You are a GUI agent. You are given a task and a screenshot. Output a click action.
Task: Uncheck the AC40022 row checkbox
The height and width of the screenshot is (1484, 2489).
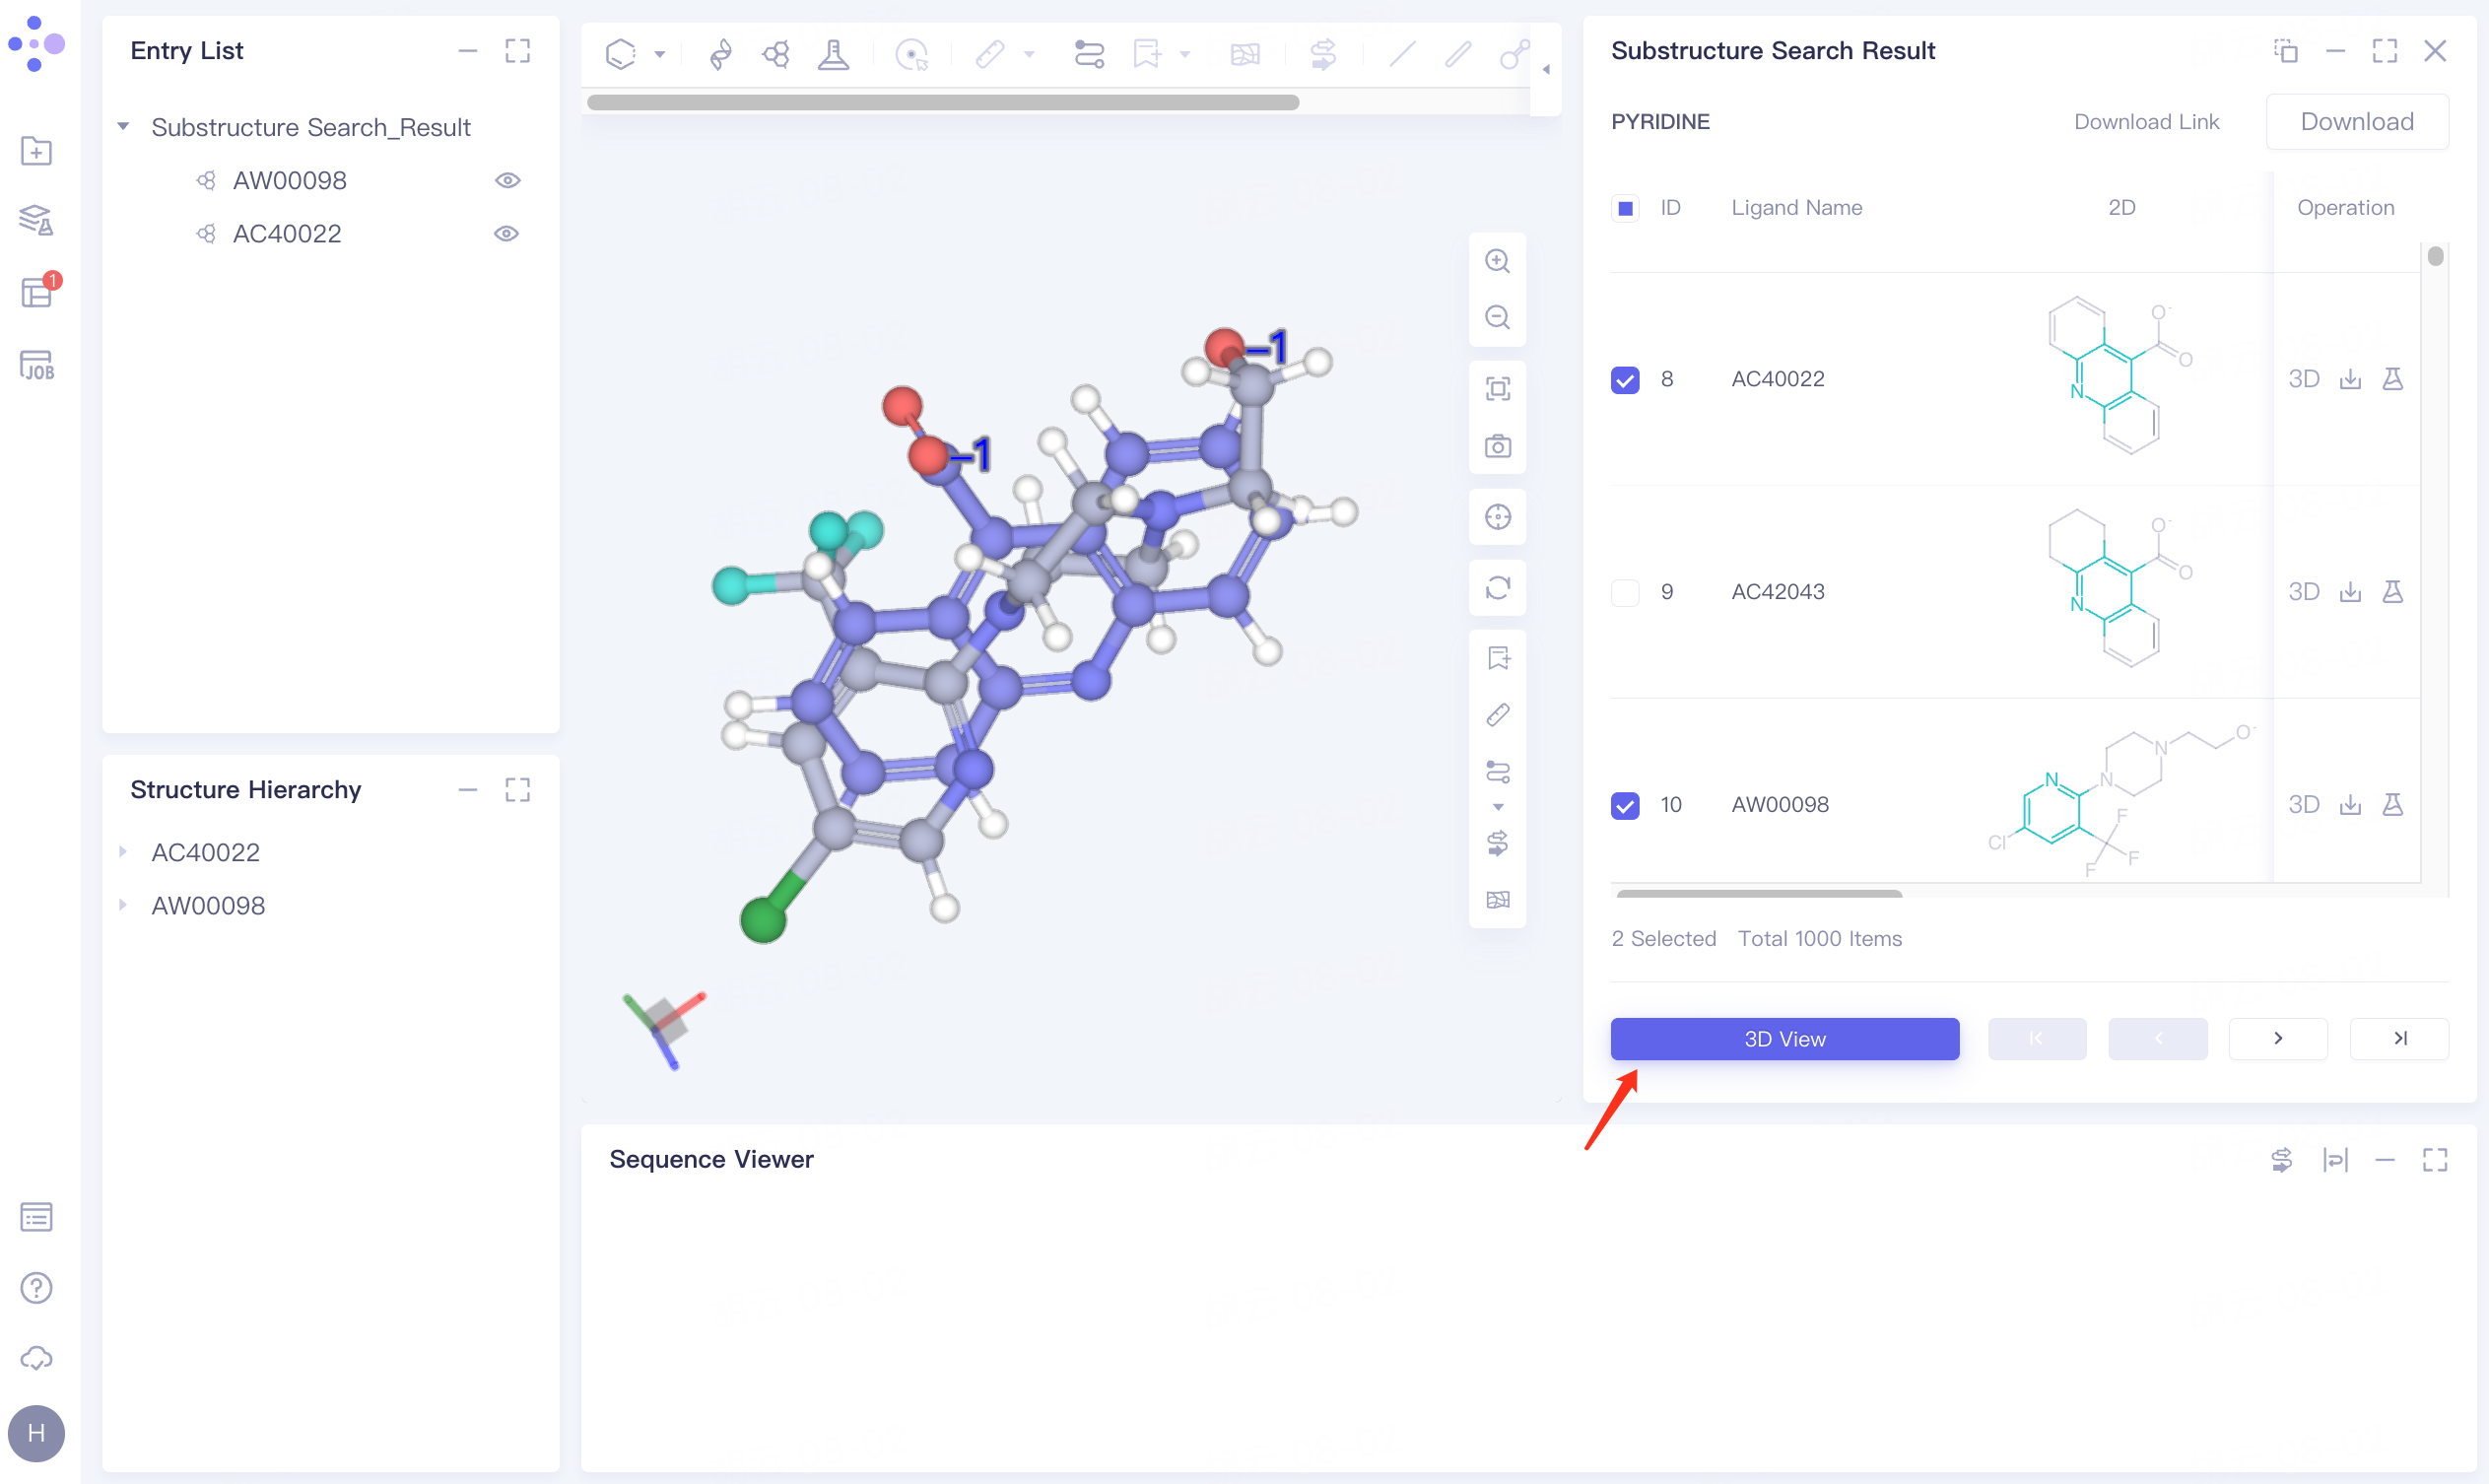pyautogui.click(x=1625, y=380)
